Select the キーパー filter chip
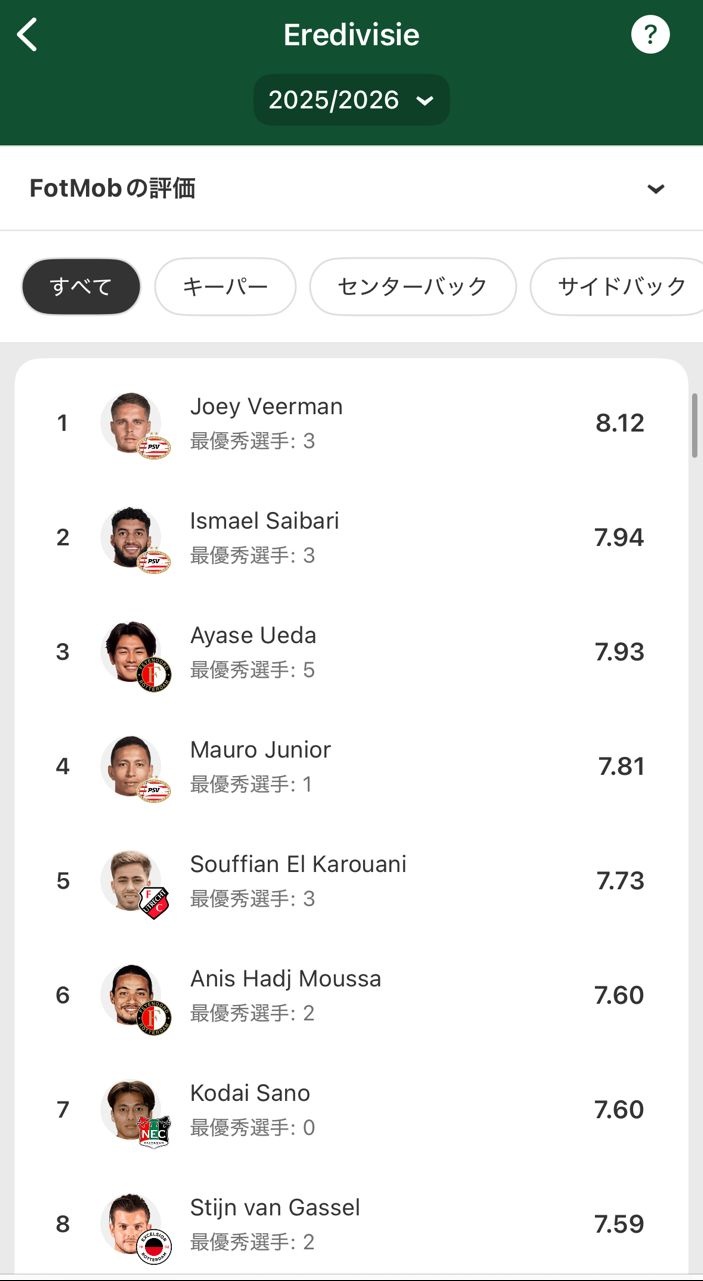The width and height of the screenshot is (703, 1281). (x=225, y=287)
